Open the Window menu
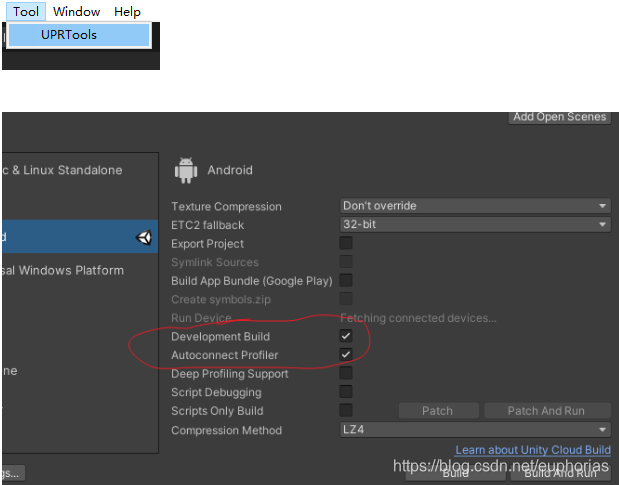The width and height of the screenshot is (619, 485). pyautogui.click(x=77, y=11)
